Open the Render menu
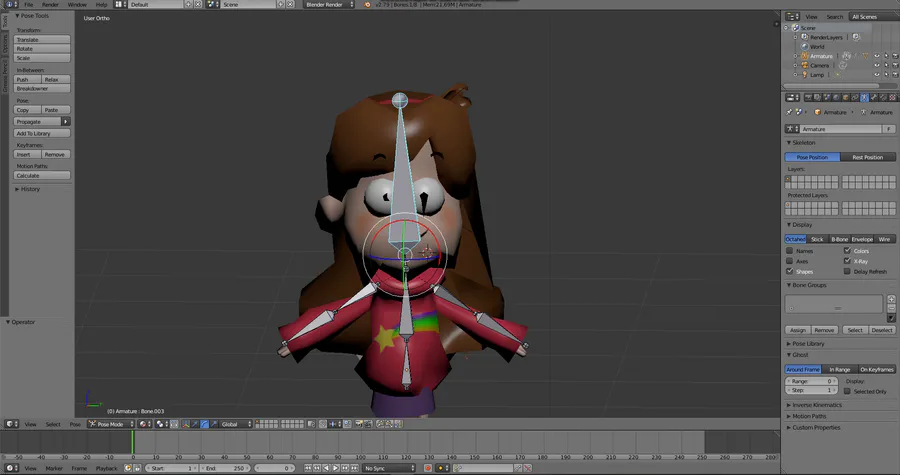The height and width of the screenshot is (475, 900). 51,5
